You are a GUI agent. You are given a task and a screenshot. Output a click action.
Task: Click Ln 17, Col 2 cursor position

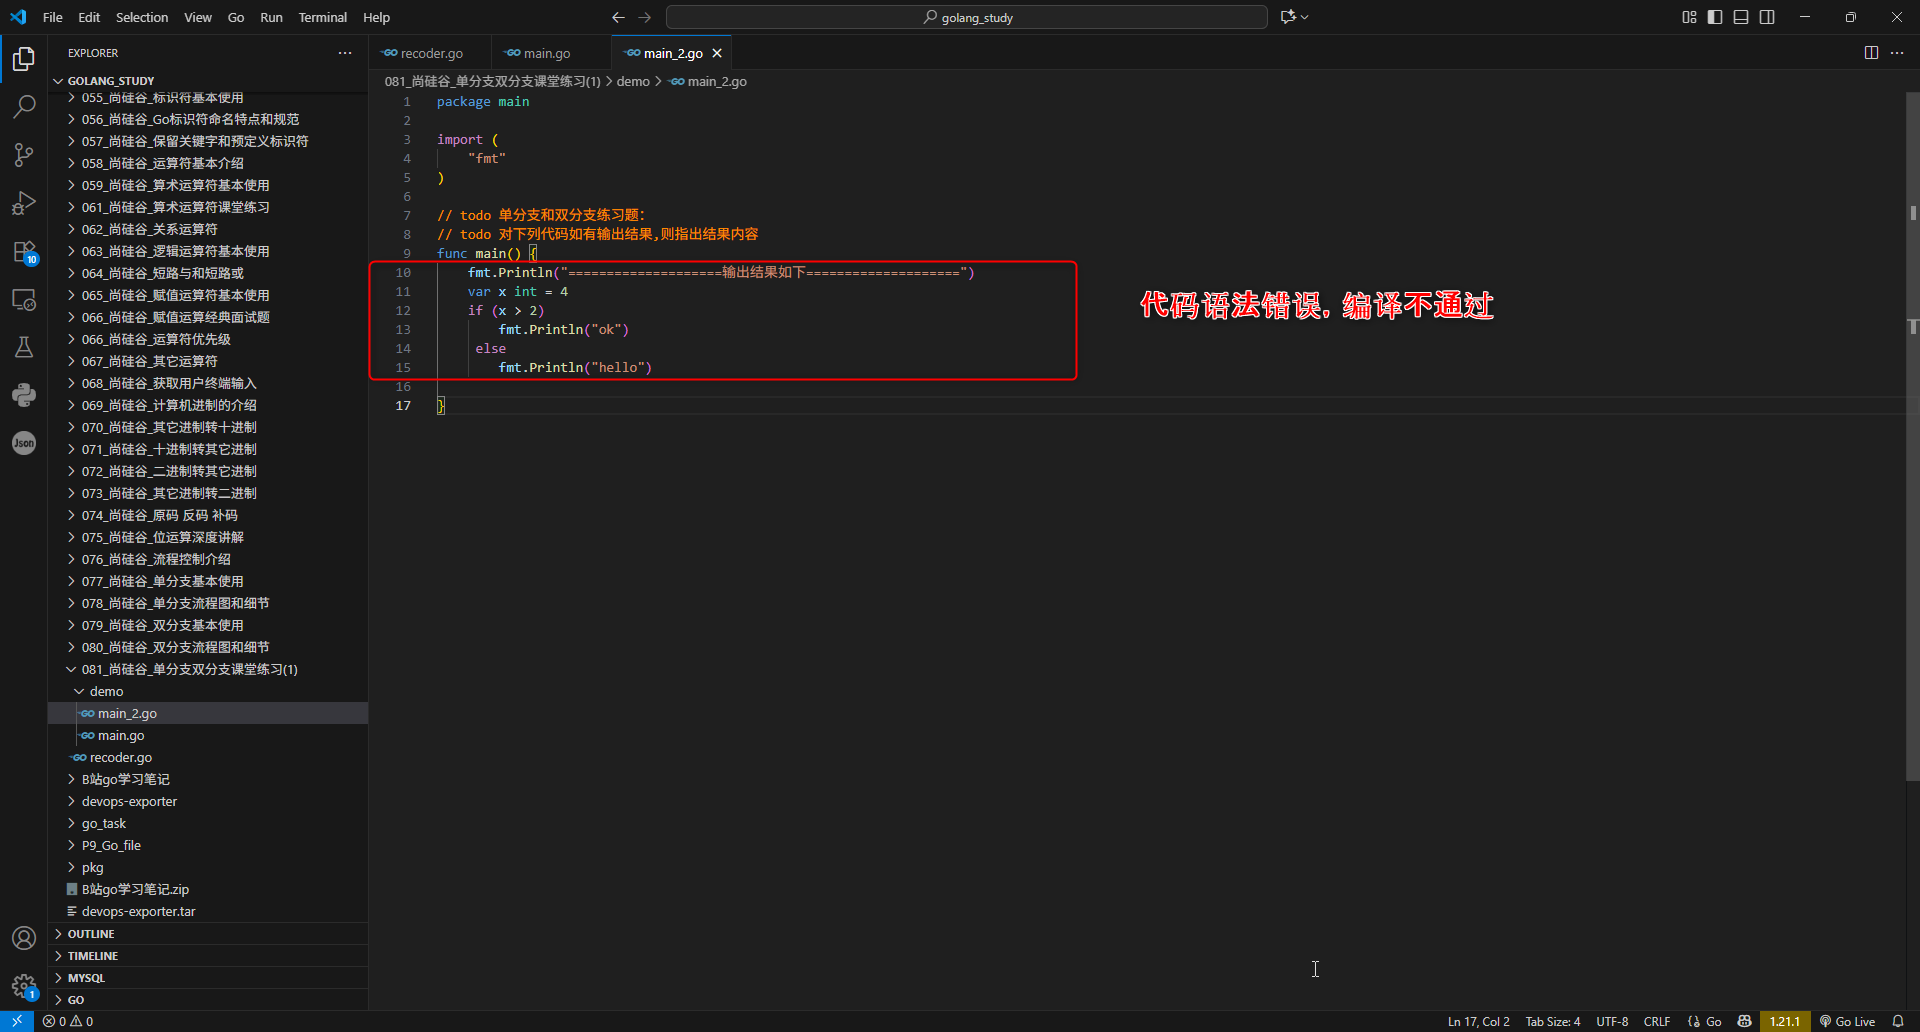coord(1478,1021)
